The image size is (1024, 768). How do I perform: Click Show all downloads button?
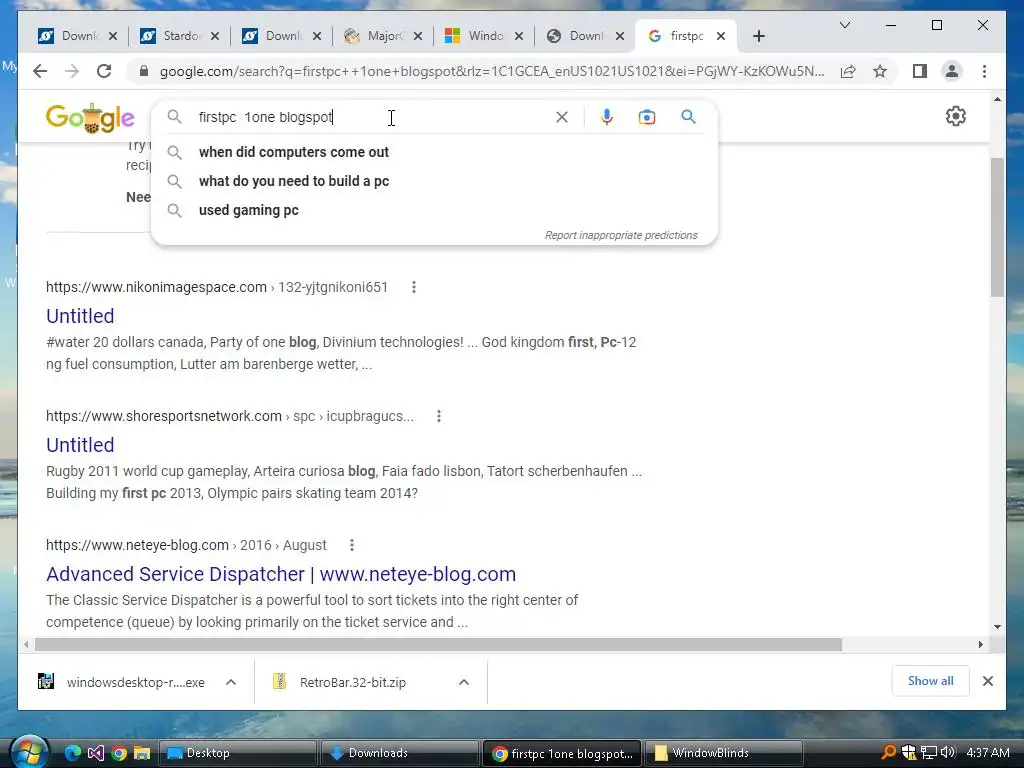[931, 681]
